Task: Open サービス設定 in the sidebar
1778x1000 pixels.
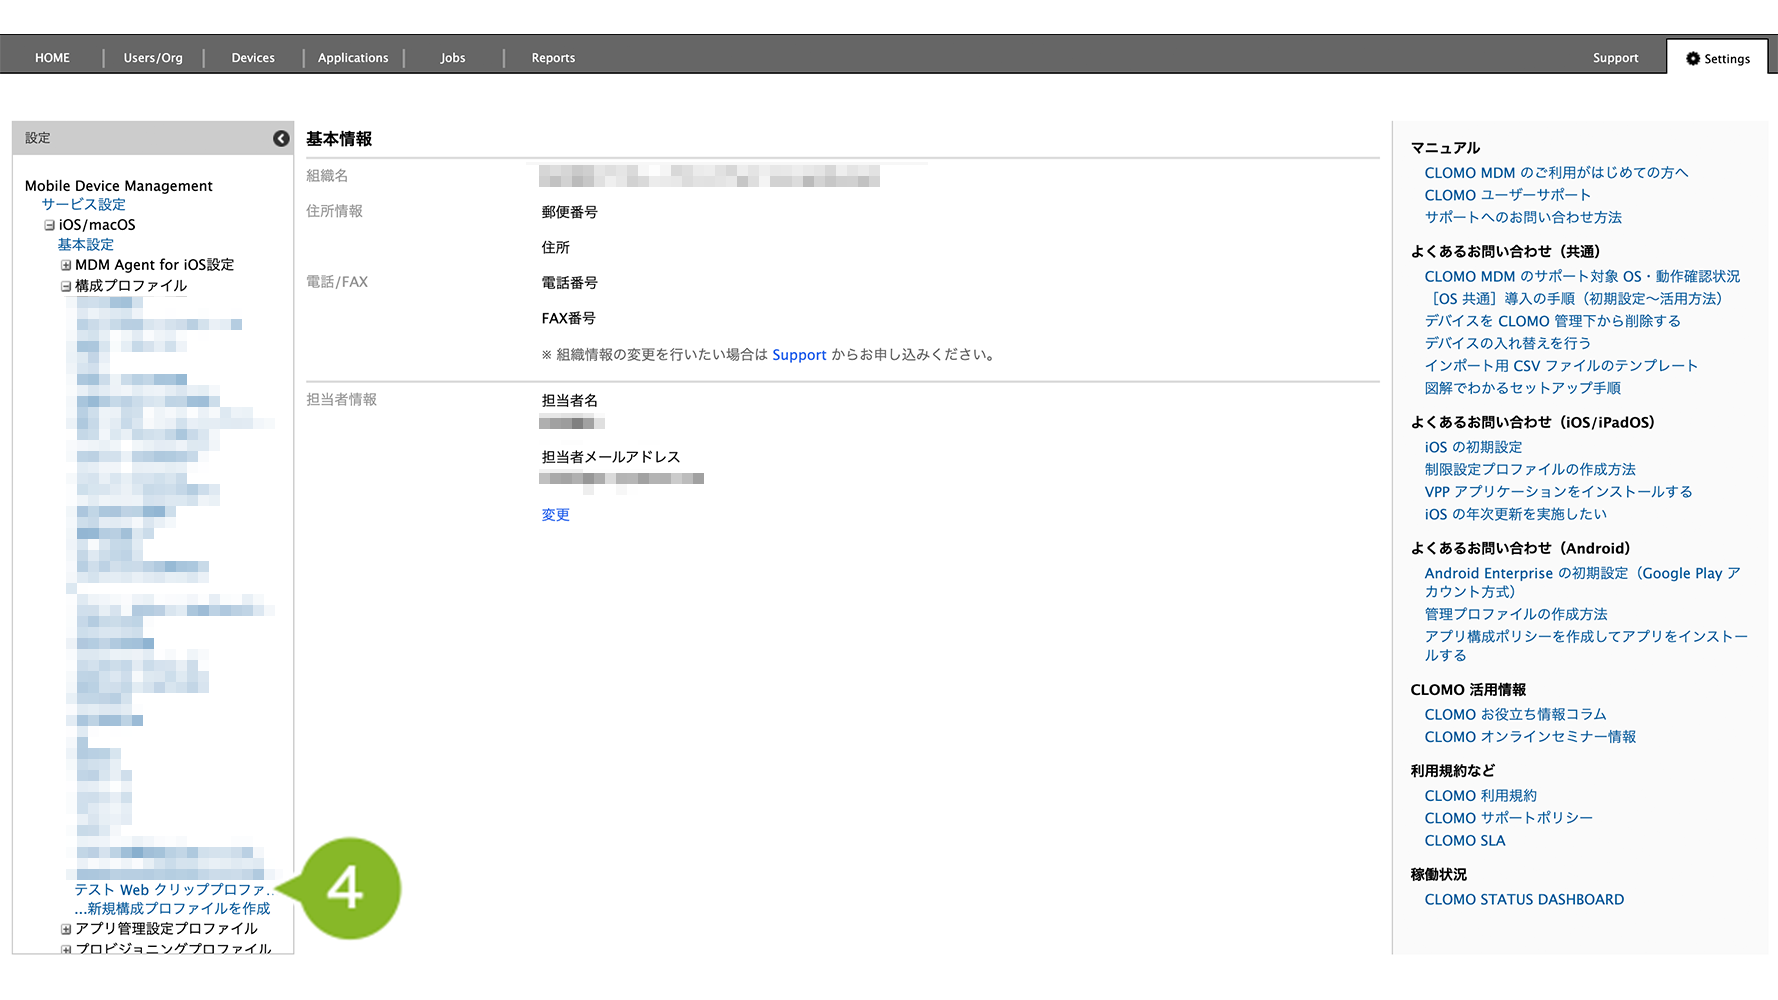Action: (x=83, y=205)
